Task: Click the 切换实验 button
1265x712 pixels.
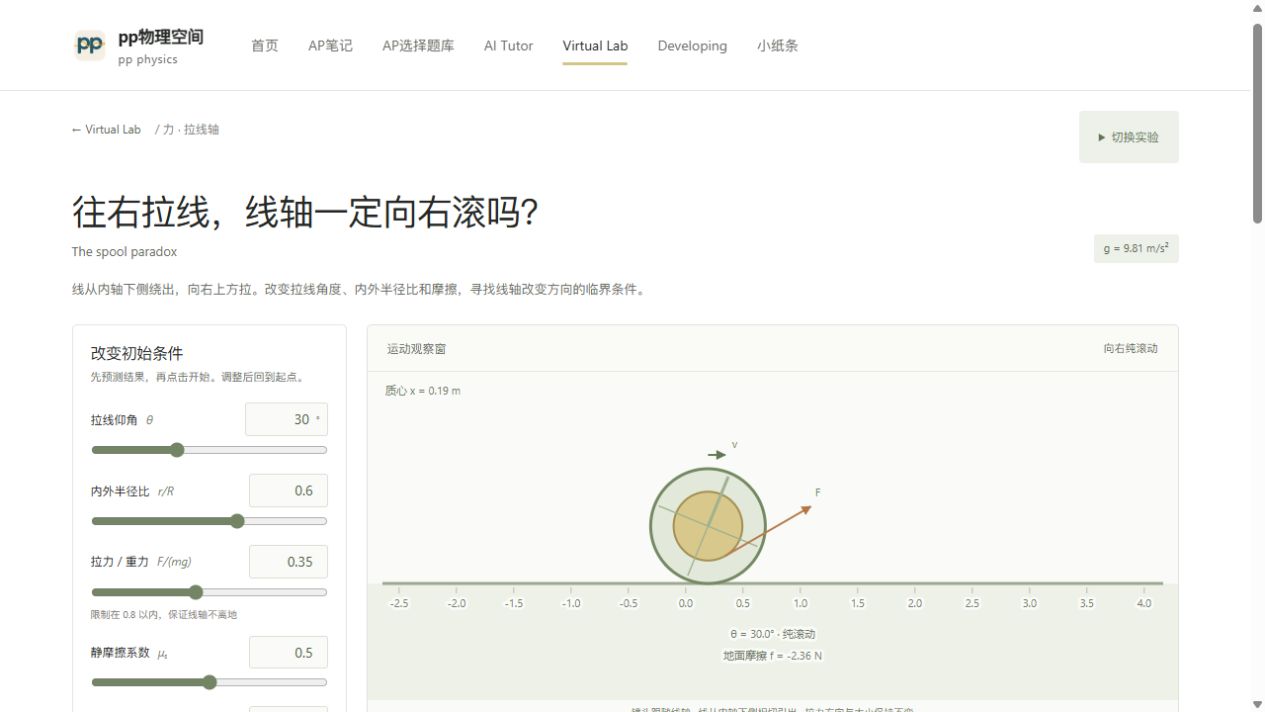Action: tap(1128, 137)
